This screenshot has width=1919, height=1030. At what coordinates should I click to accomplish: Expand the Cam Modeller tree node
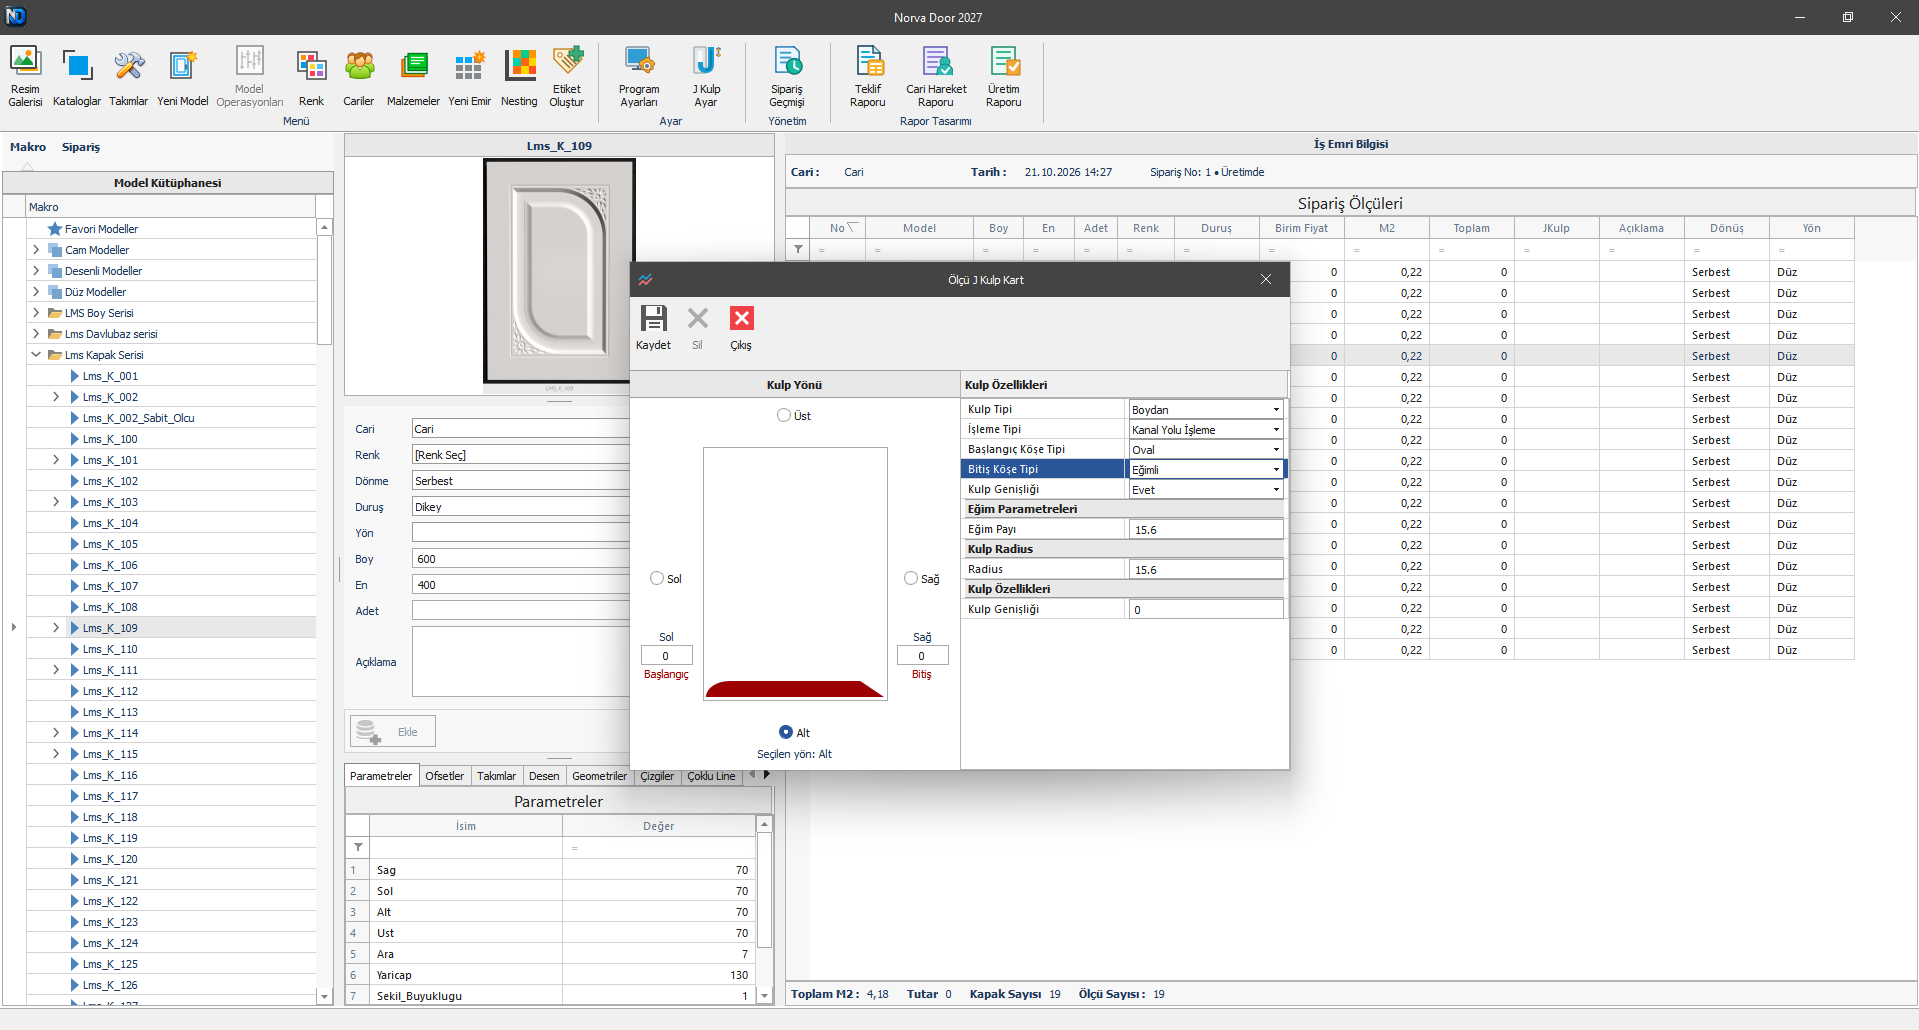click(x=37, y=250)
